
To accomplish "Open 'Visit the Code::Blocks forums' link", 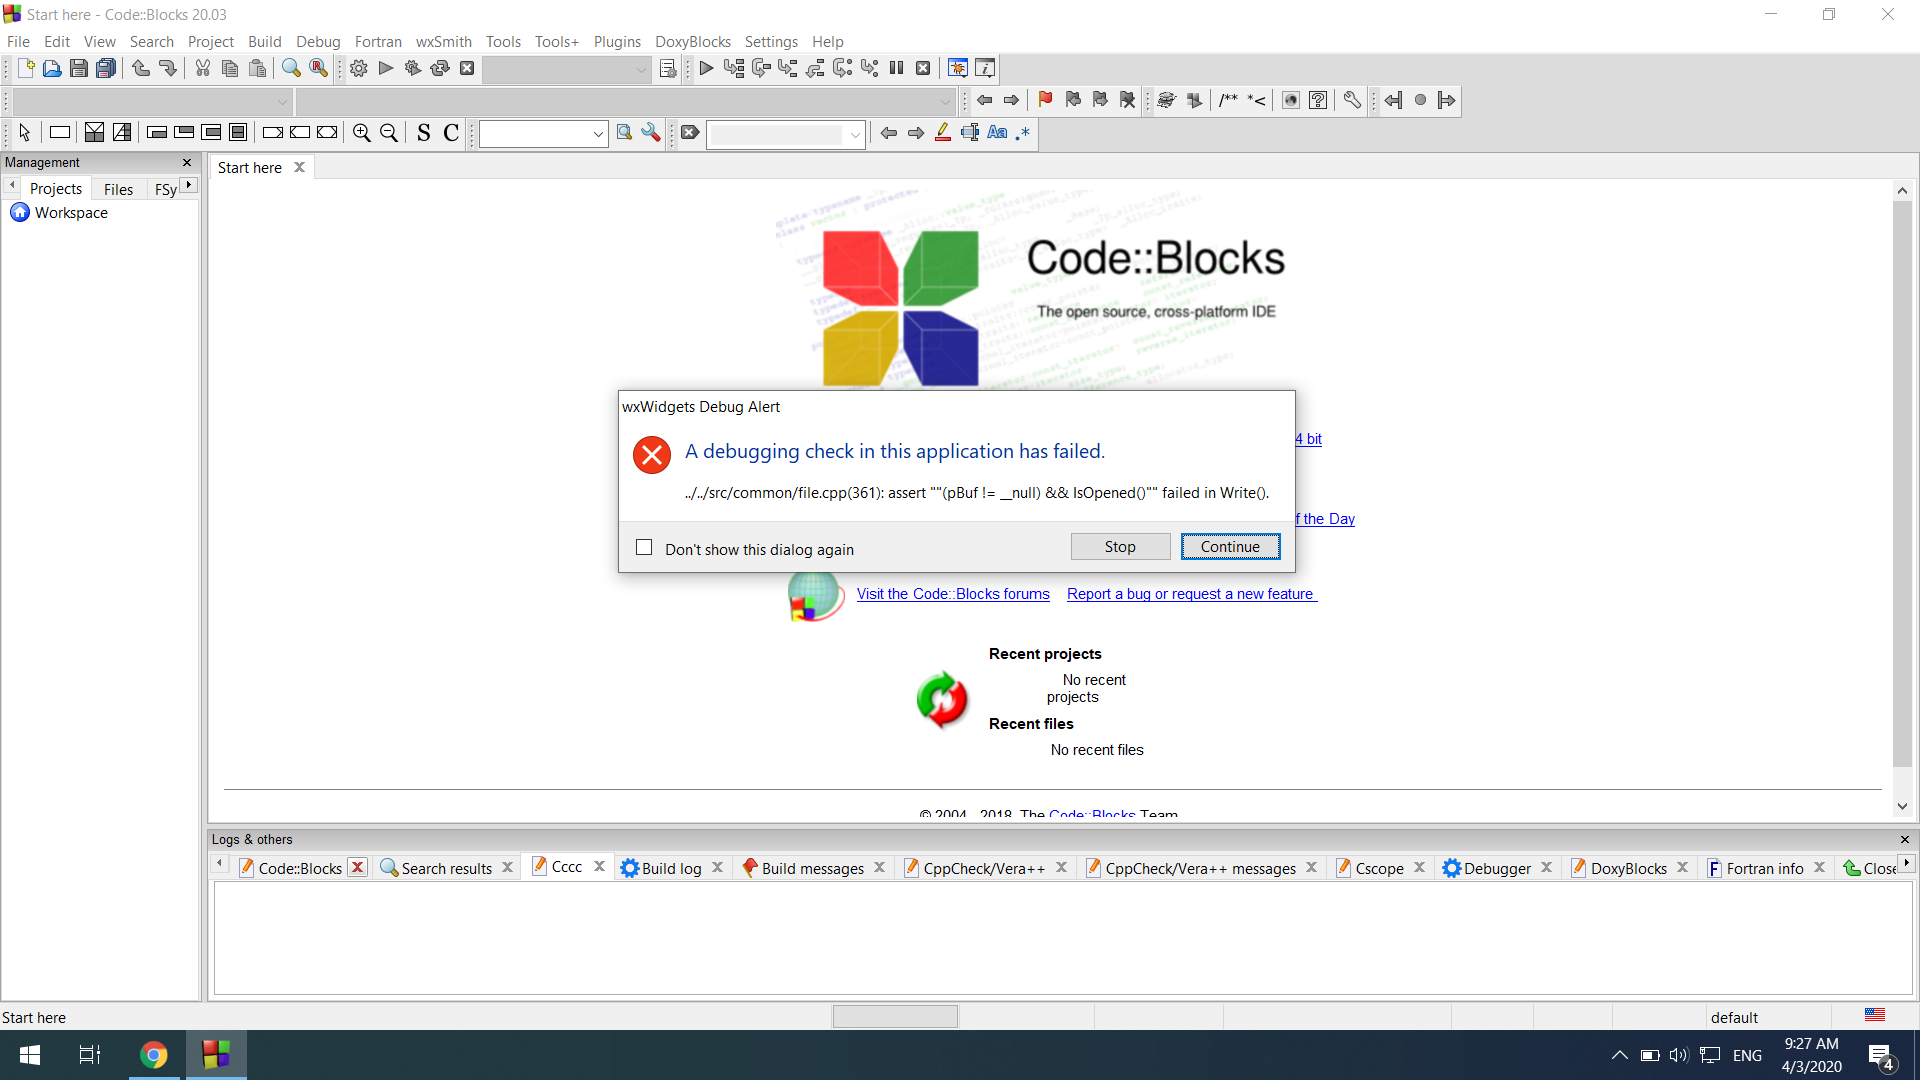I will point(952,594).
